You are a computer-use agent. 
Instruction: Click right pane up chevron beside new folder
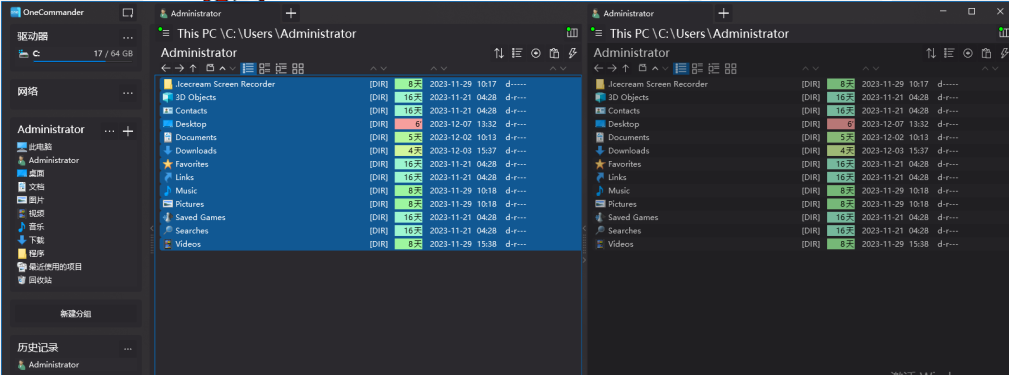click(655, 68)
